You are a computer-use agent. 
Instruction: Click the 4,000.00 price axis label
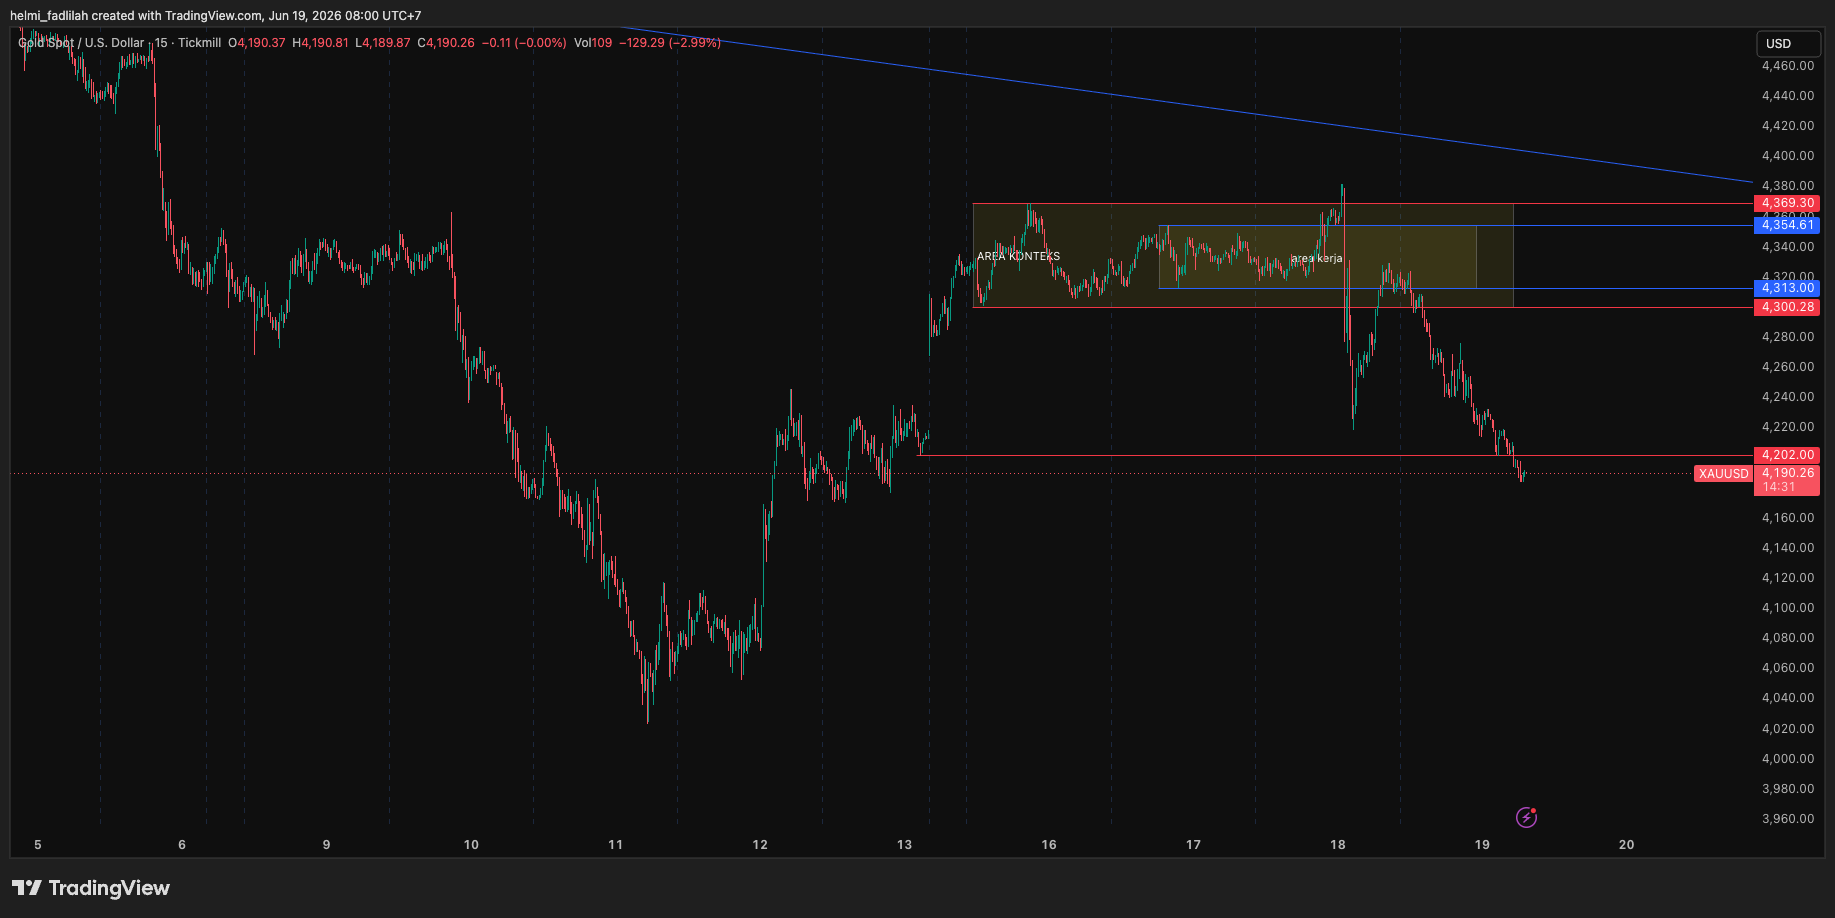click(1787, 759)
